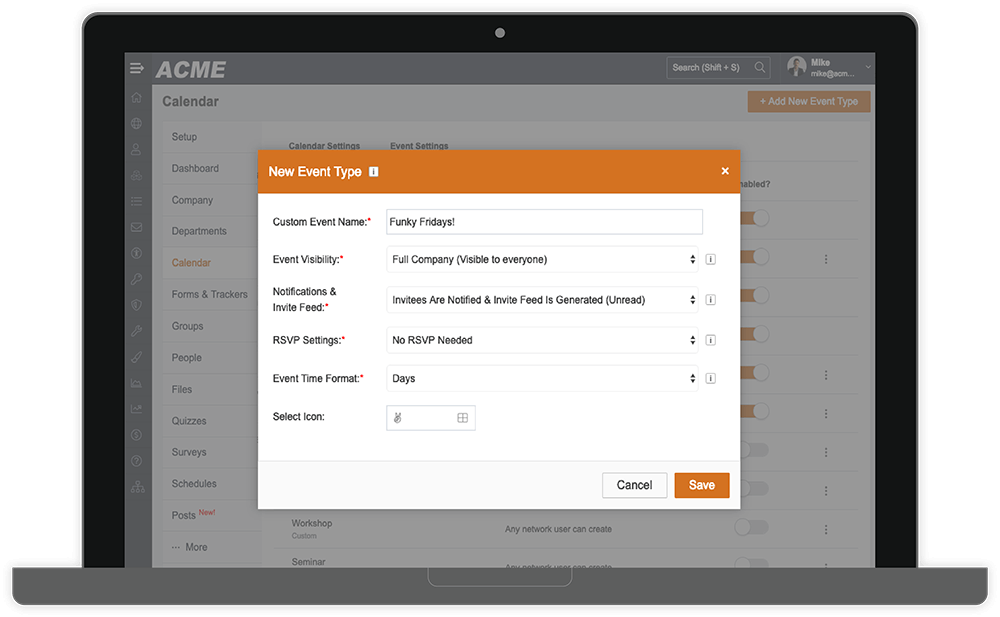Screen dimensions: 1000x617
Task: Click the "Calendar" page heading
Action: (190, 101)
